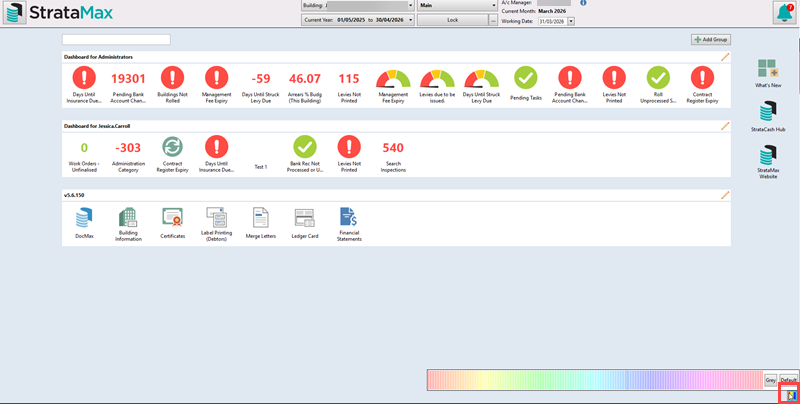Open Bank Rec Not Processed green check
This screenshot has height=404, width=800.
click(305, 155)
